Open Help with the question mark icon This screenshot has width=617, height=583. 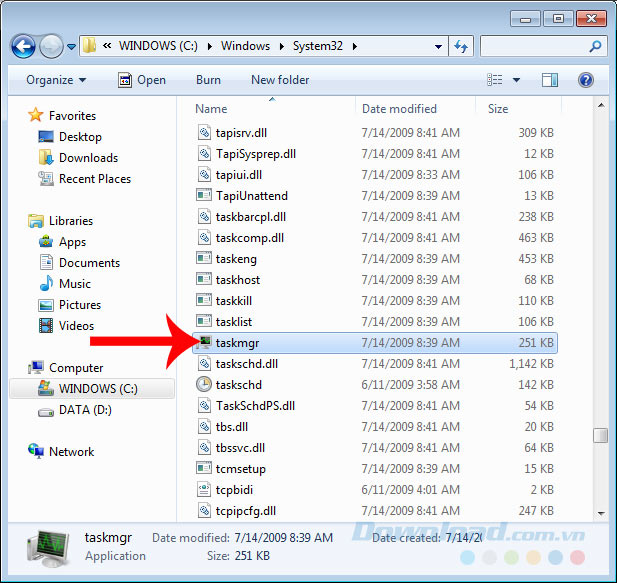tap(586, 80)
